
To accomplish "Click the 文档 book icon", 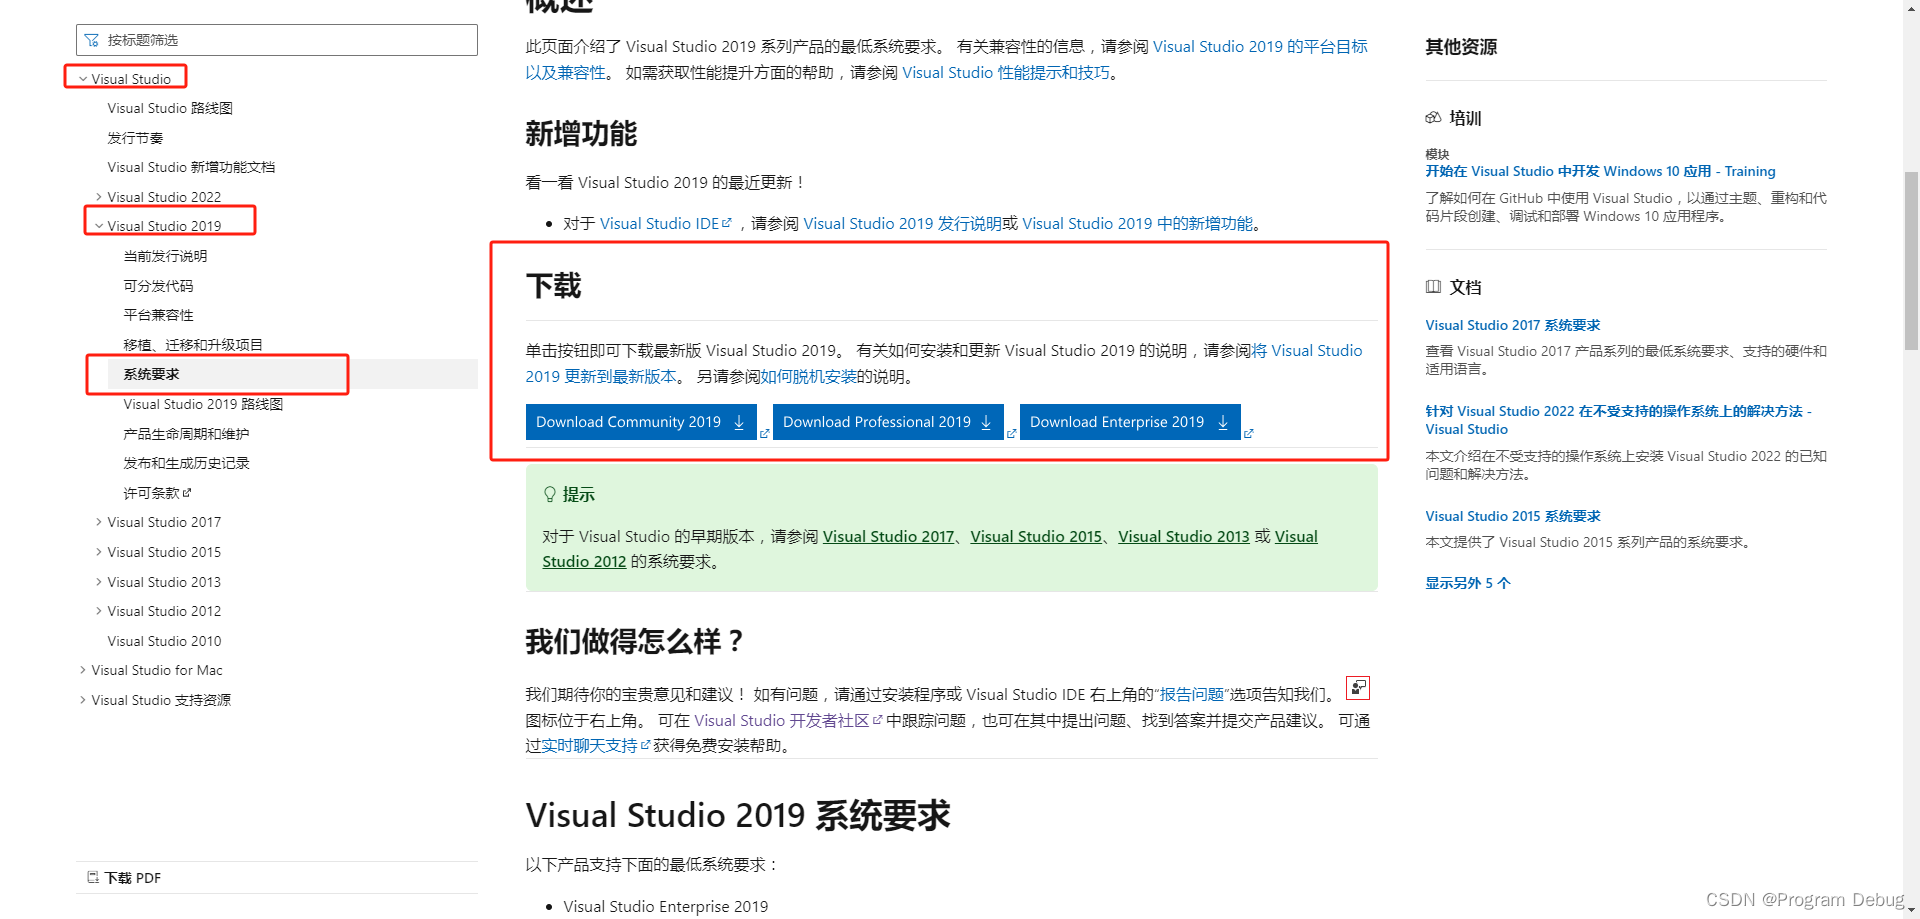I will click(x=1433, y=287).
